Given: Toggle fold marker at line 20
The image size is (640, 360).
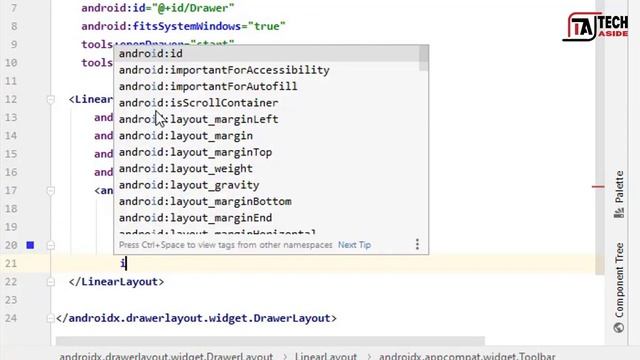Looking at the screenshot, I should click(51, 245).
